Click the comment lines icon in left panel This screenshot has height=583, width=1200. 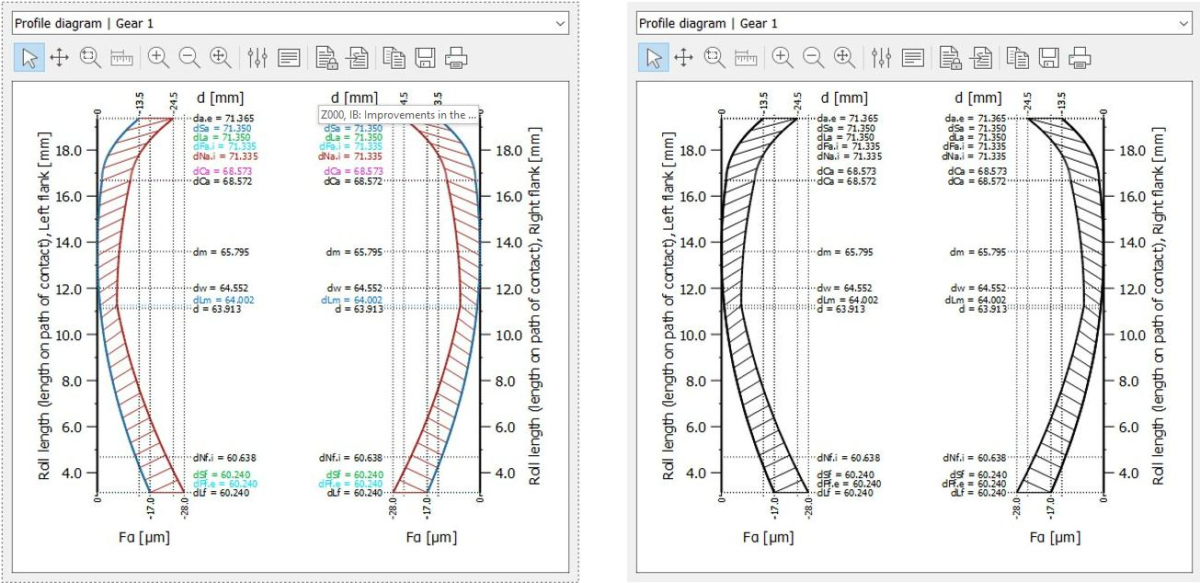click(288, 58)
